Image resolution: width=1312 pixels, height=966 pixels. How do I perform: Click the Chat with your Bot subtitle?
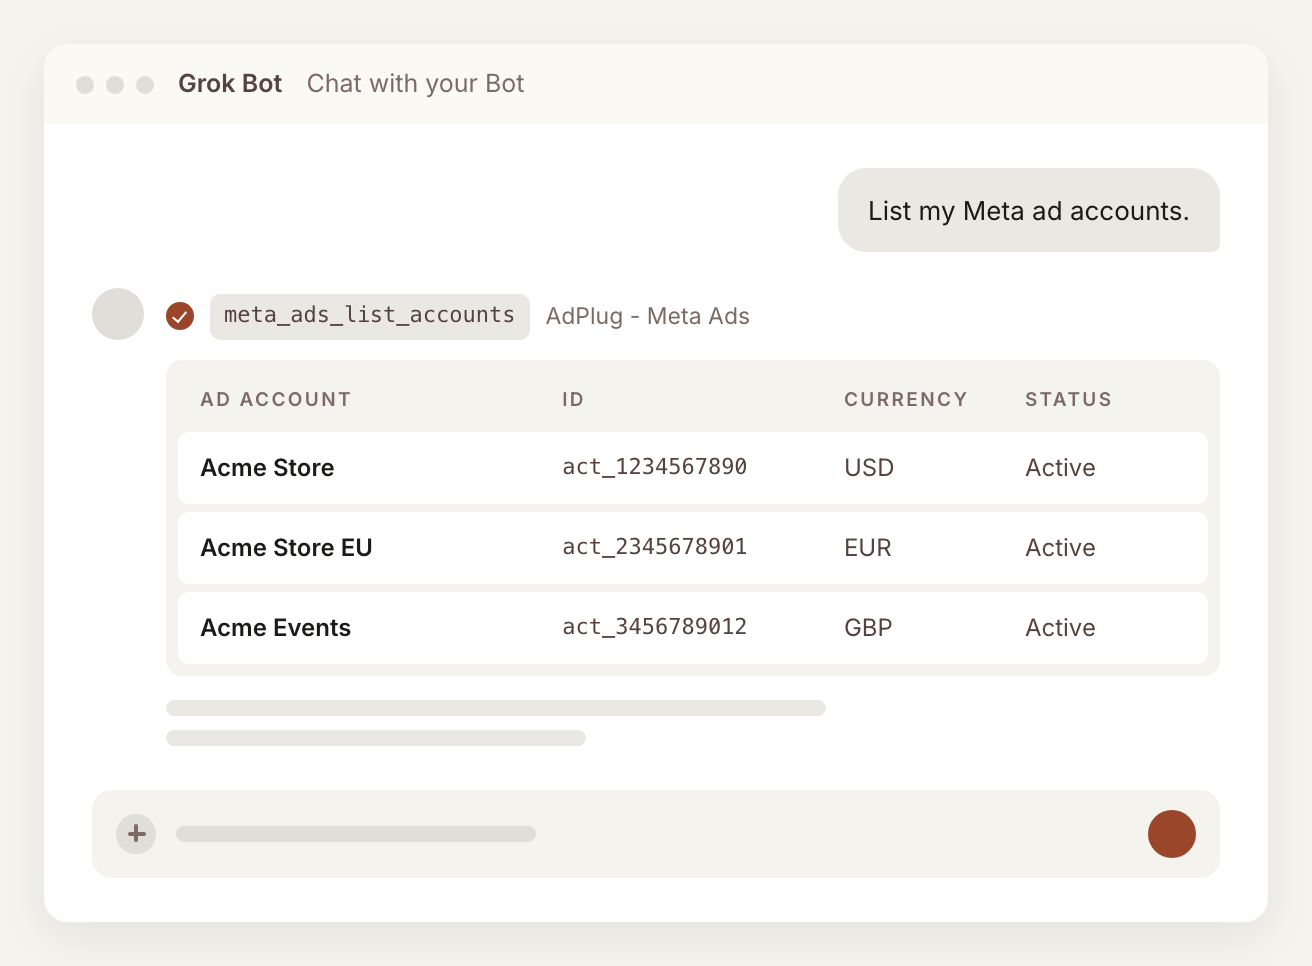tap(415, 84)
